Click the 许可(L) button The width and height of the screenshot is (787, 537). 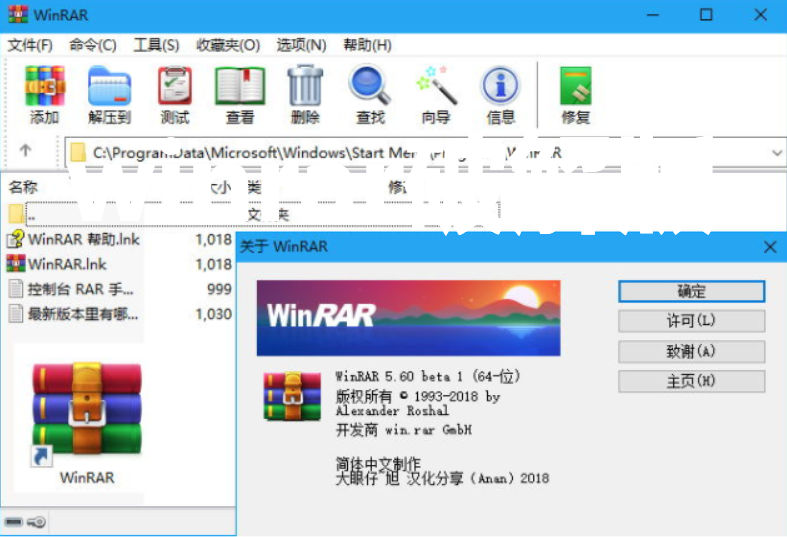pyautogui.click(x=692, y=321)
